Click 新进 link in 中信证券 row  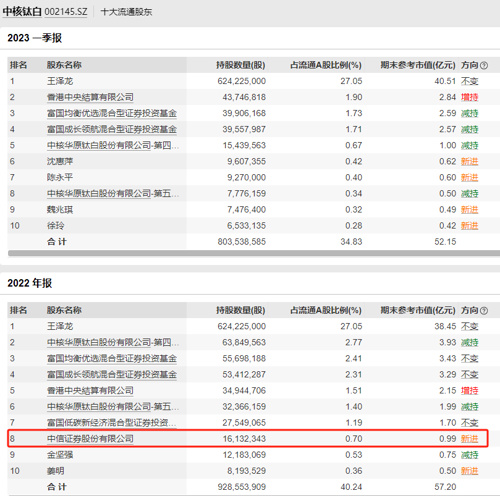click(470, 438)
